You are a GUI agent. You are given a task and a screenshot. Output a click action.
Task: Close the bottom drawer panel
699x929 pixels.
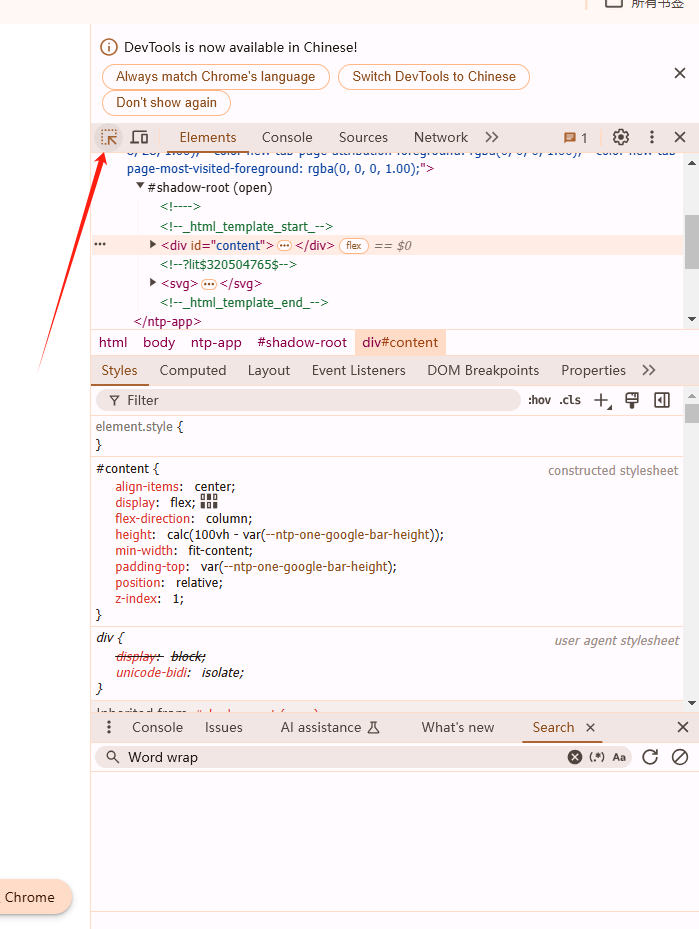(682, 727)
